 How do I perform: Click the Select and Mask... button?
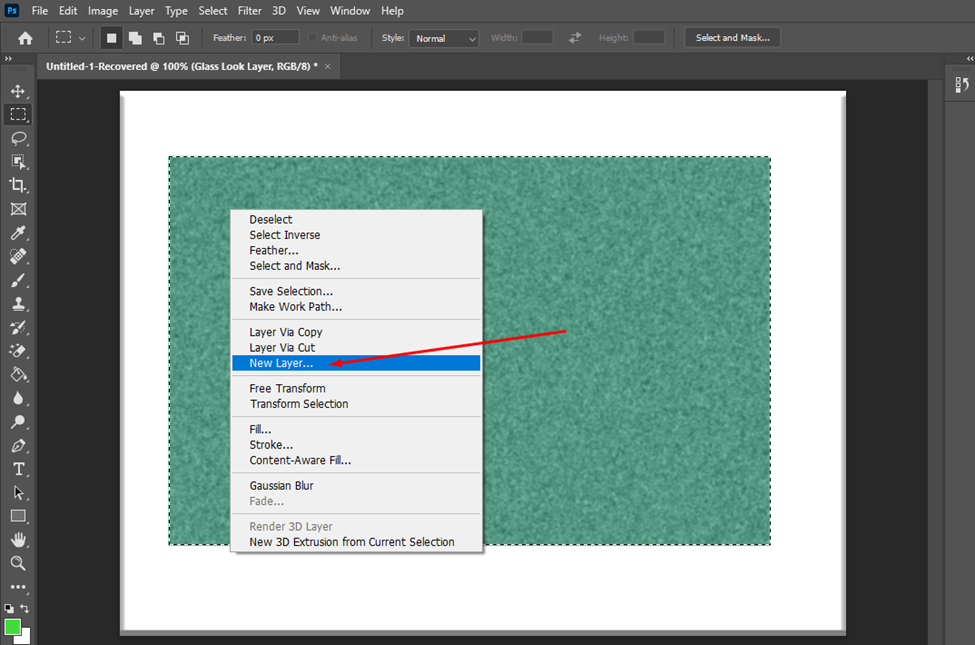tap(732, 38)
